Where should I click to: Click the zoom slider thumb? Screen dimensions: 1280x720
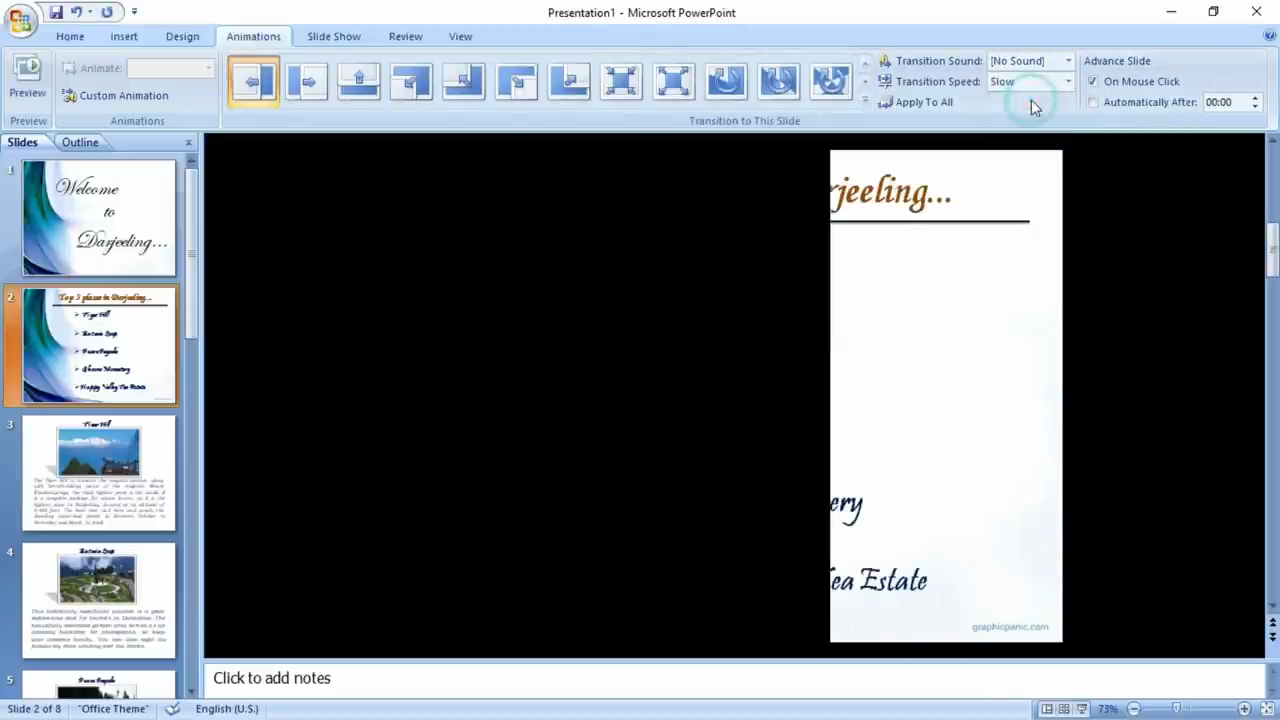pyautogui.click(x=1177, y=709)
